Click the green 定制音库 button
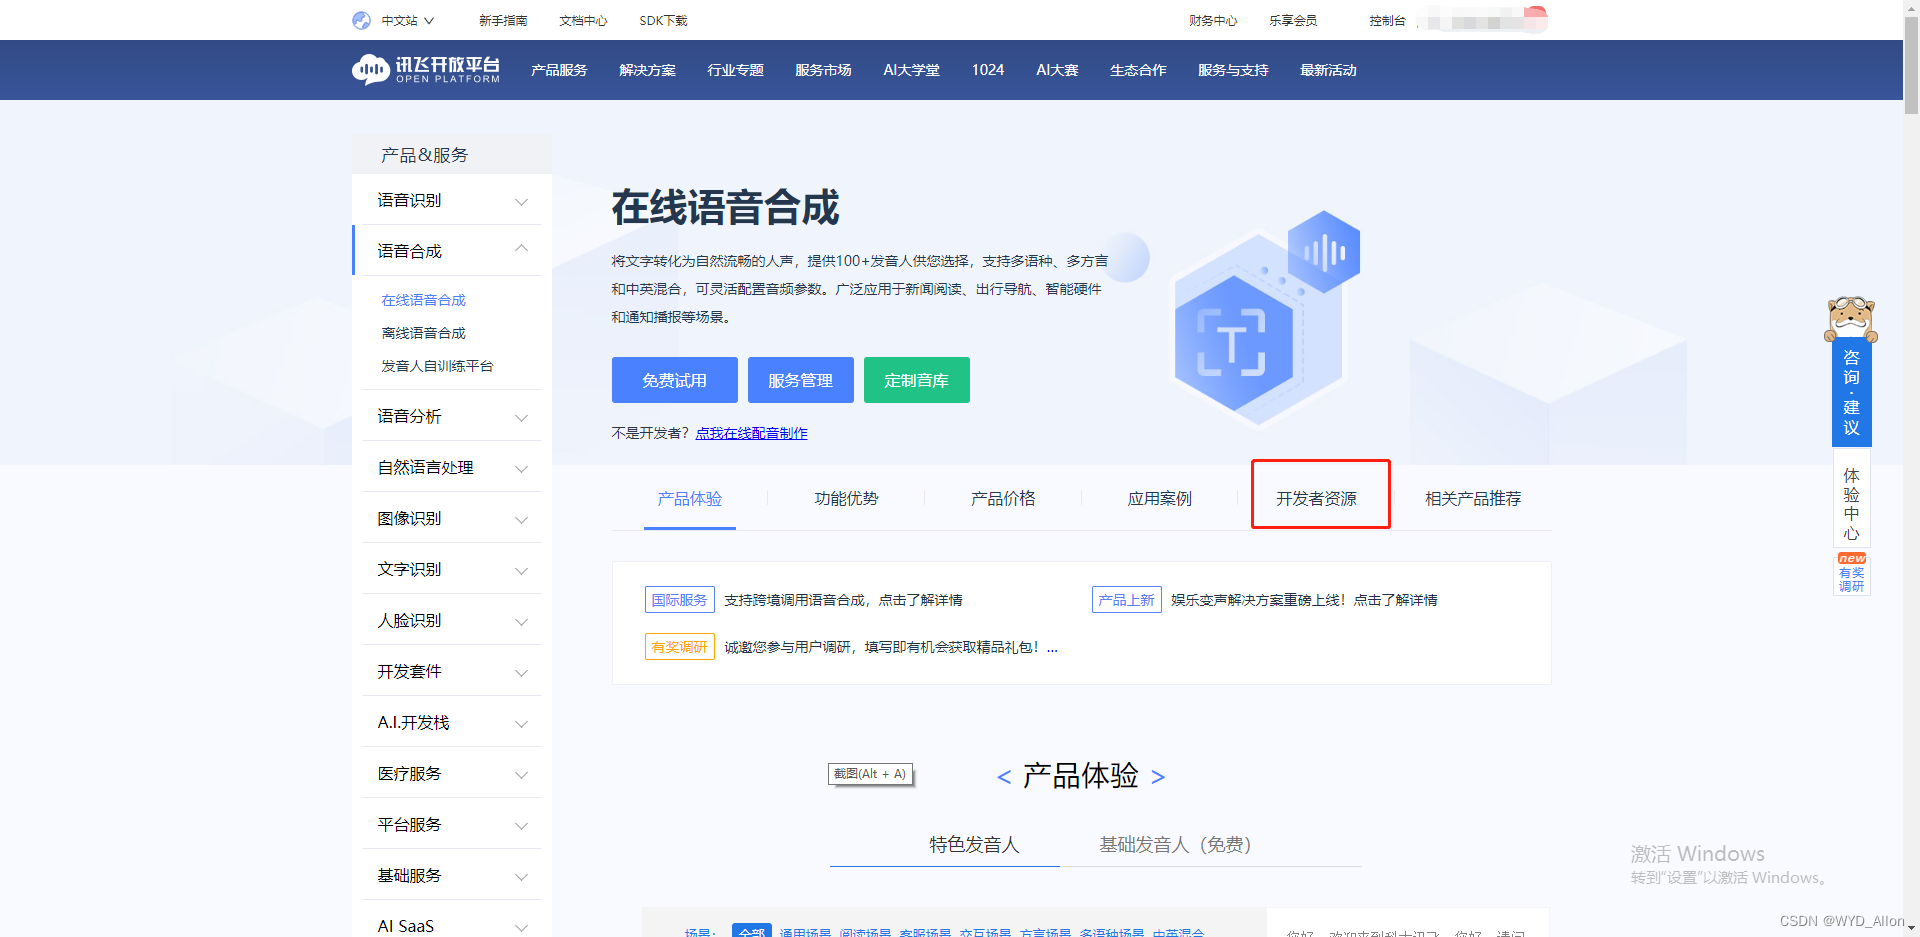 (x=917, y=380)
